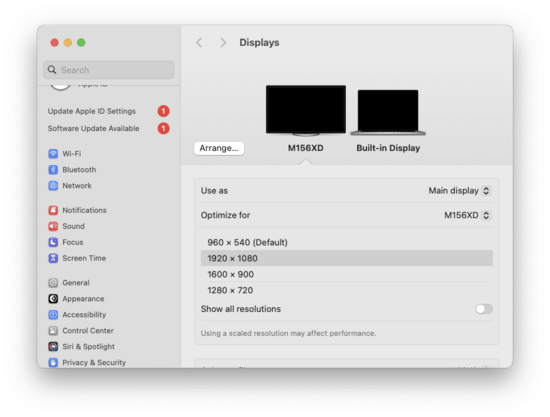Select the Bluetooth icon in sidebar
Viewport: 550px width, 417px height.
click(53, 170)
